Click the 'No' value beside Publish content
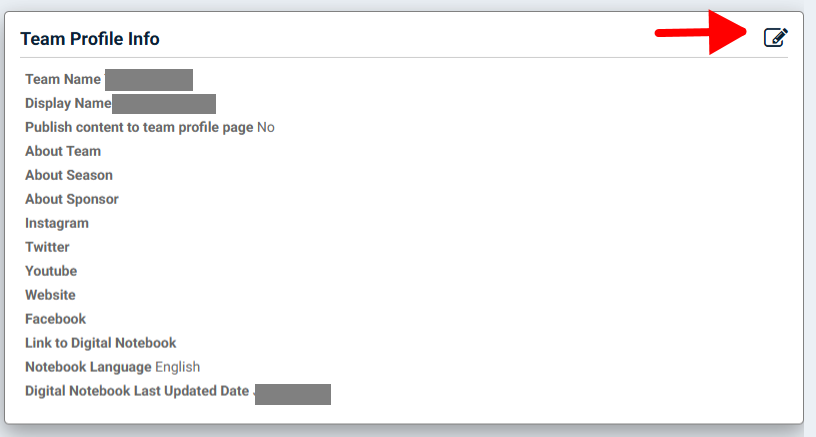 [266, 127]
